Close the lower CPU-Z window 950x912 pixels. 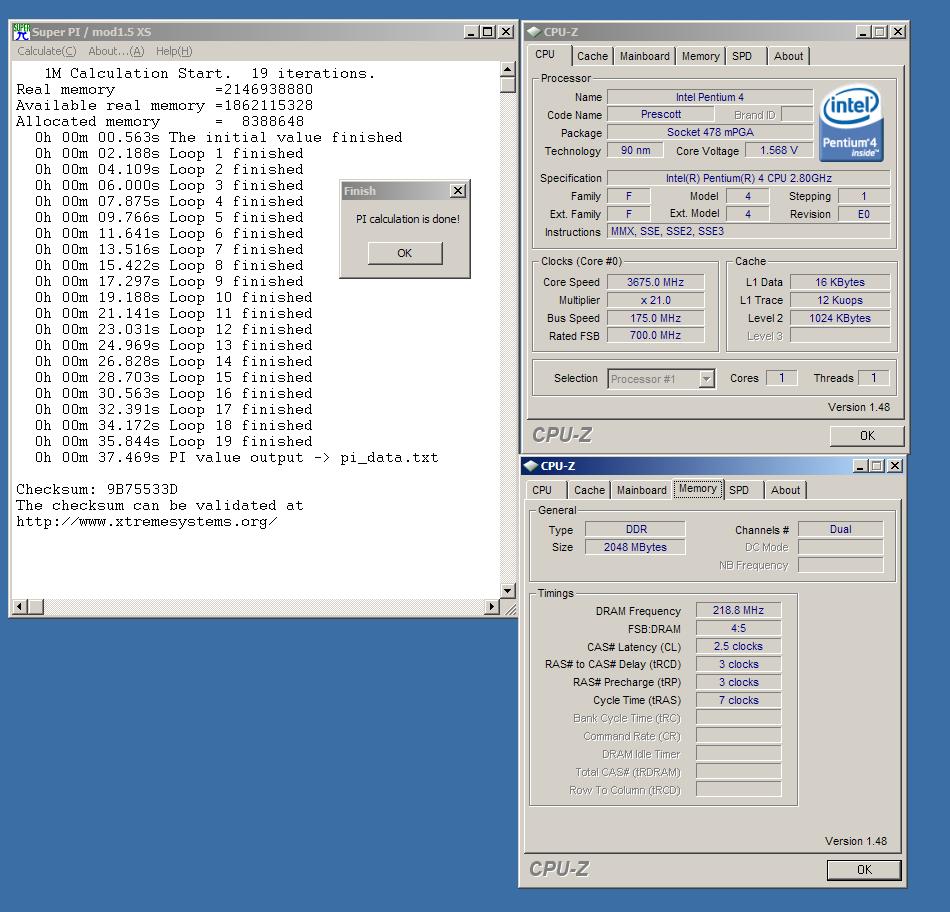point(895,465)
